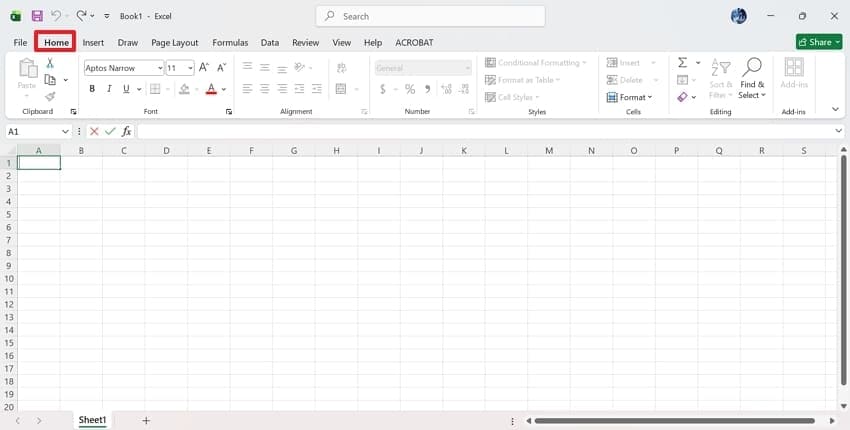Click the Clear eraser icon
The image size is (850, 430).
click(682, 97)
